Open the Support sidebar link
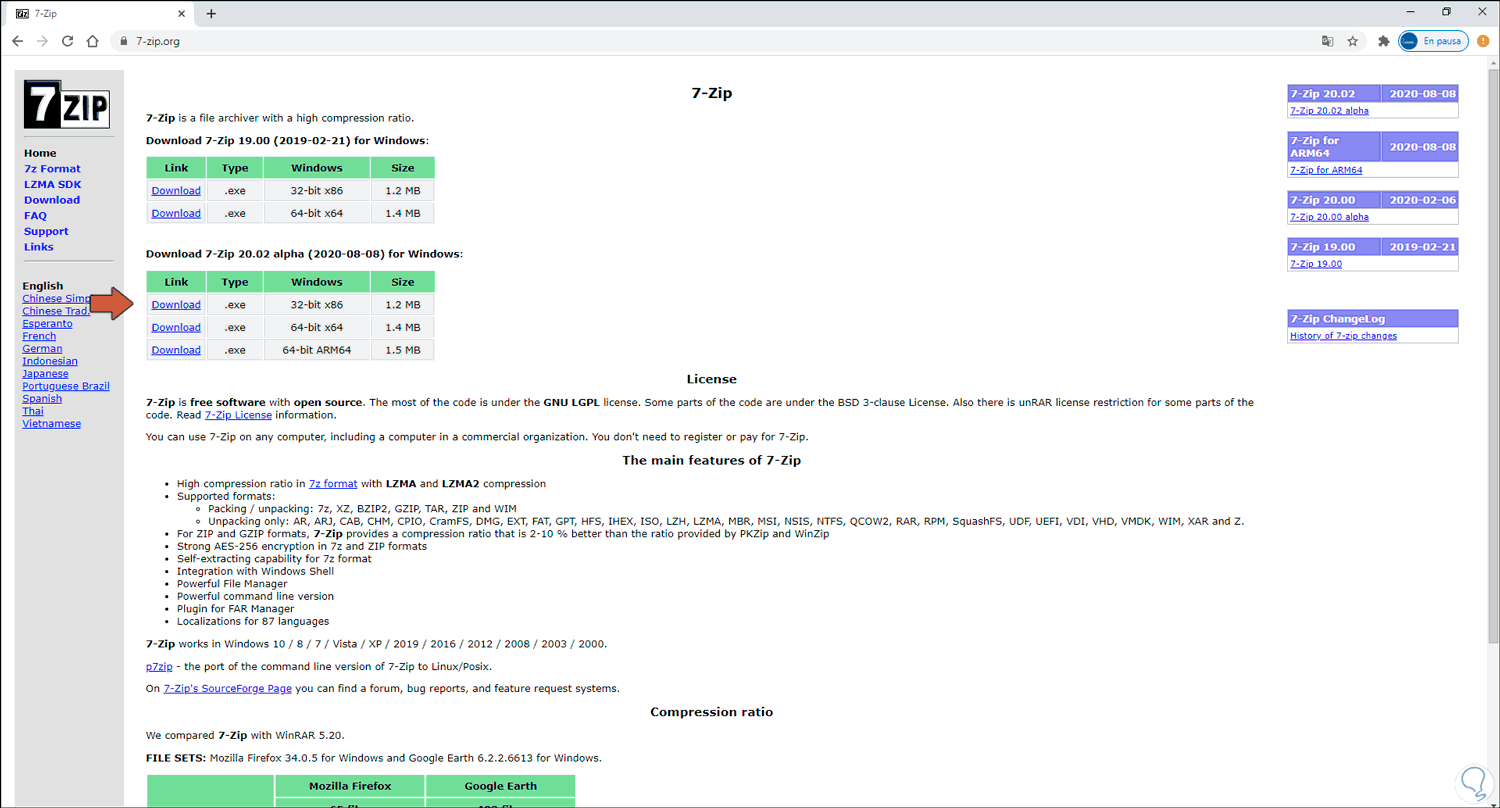Image resolution: width=1500 pixels, height=808 pixels. [x=46, y=231]
